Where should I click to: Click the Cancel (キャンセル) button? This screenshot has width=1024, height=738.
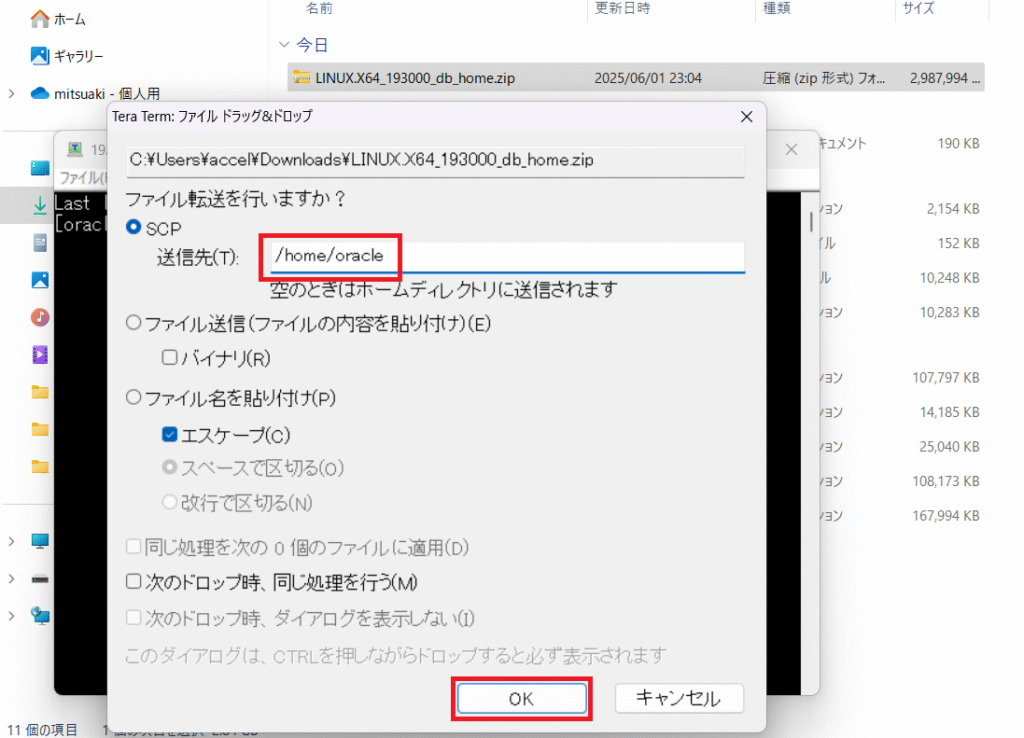pos(679,698)
